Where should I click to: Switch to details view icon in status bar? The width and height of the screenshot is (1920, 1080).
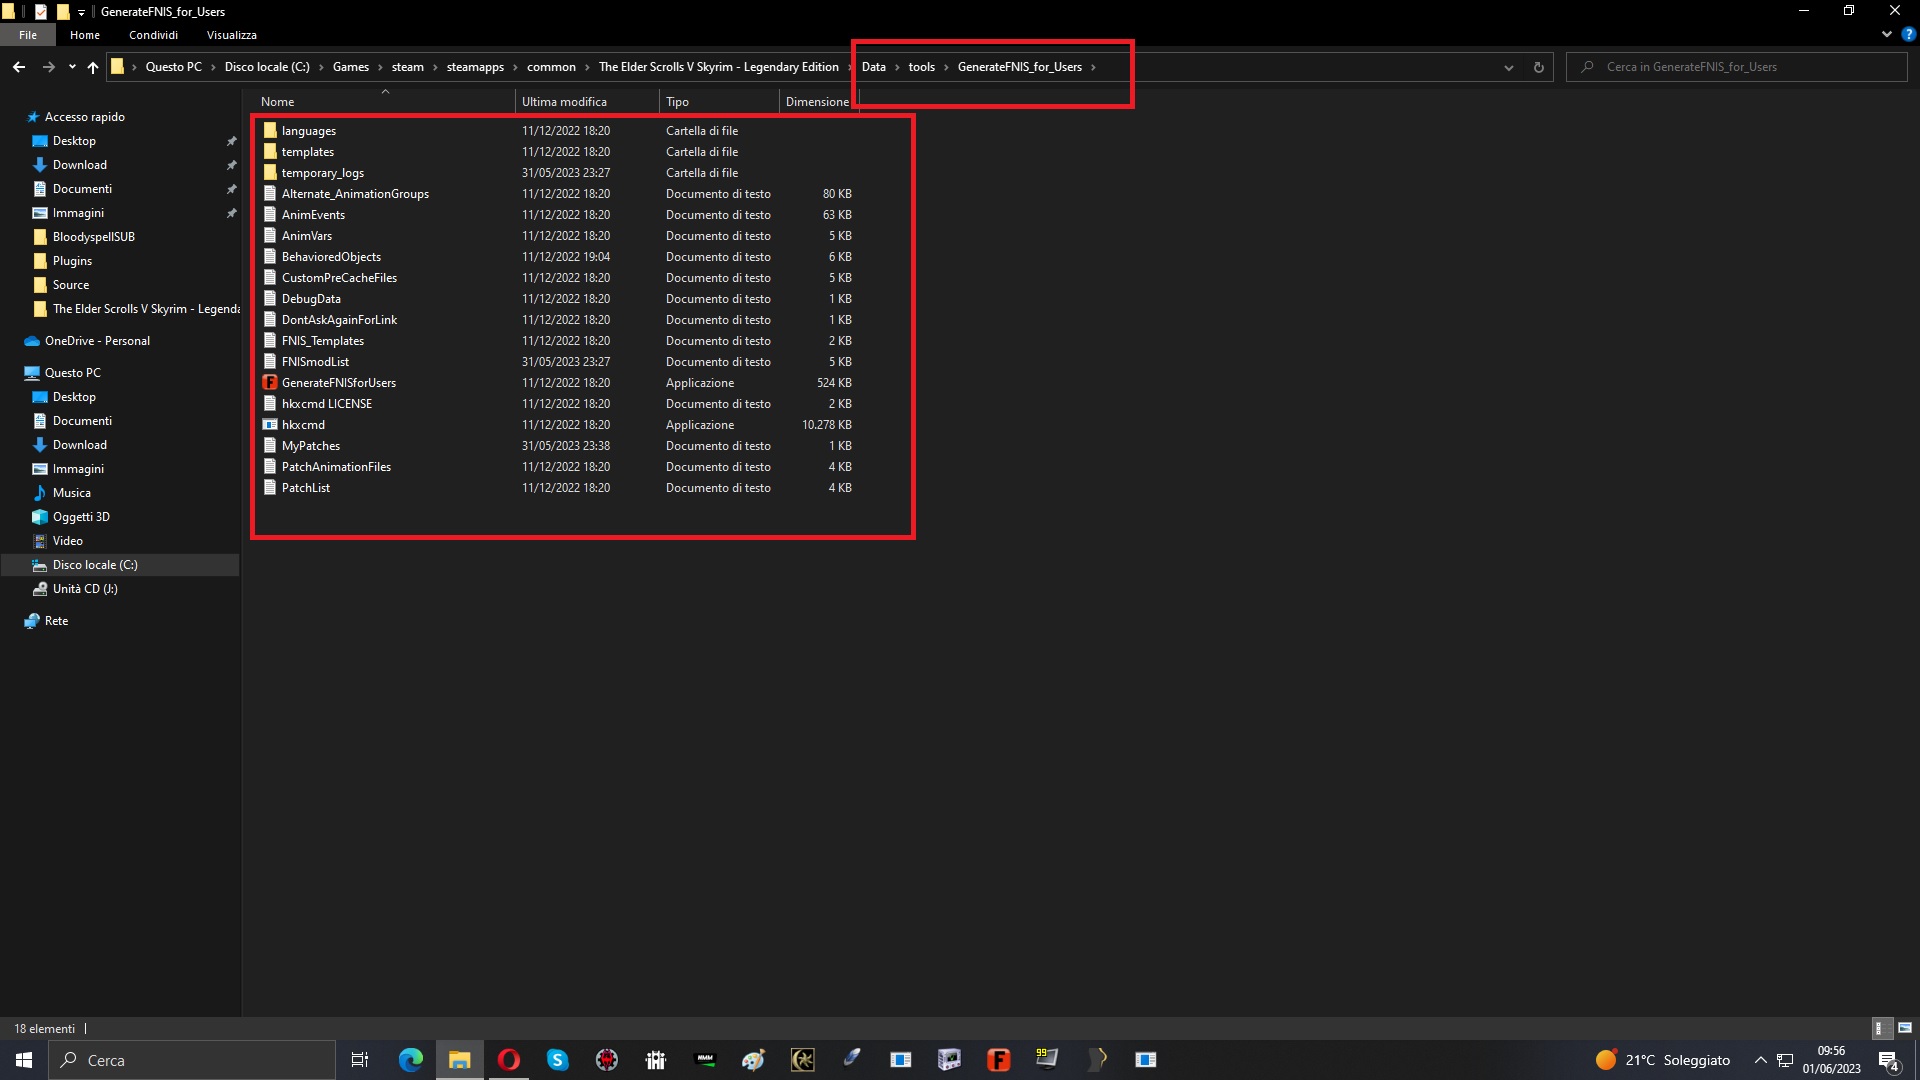pos(1880,1028)
